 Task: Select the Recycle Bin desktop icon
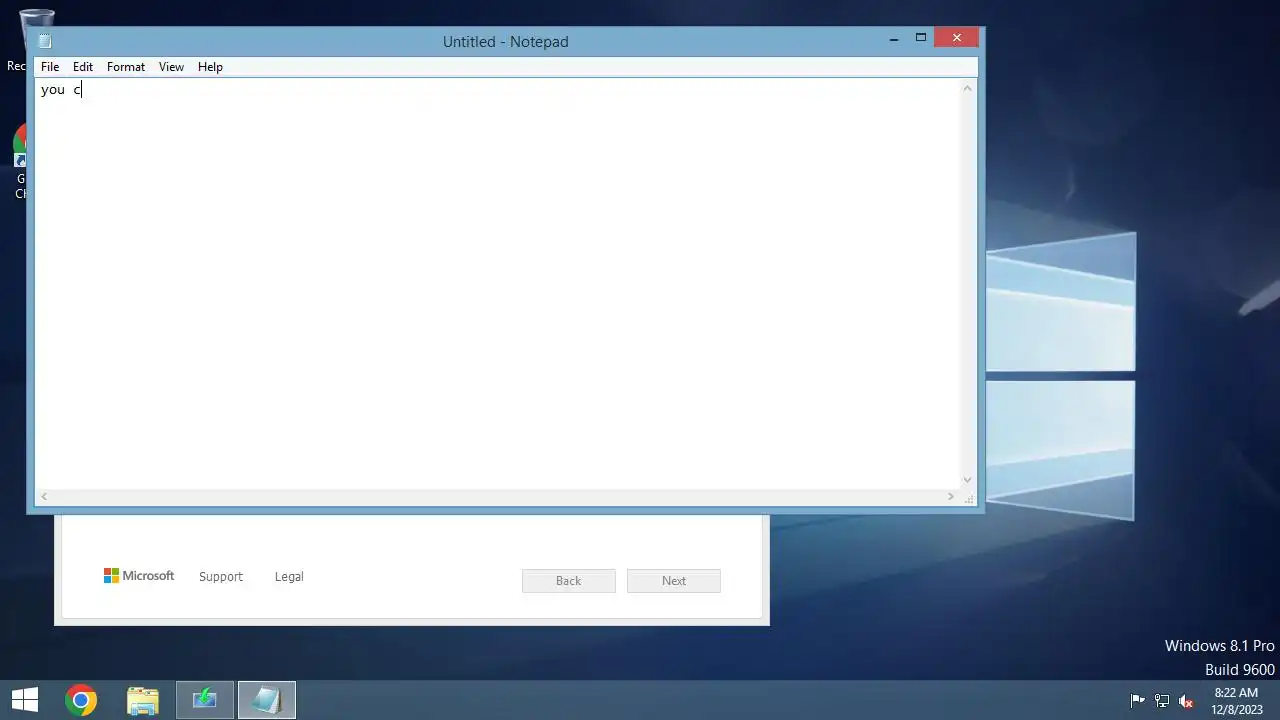point(18,40)
